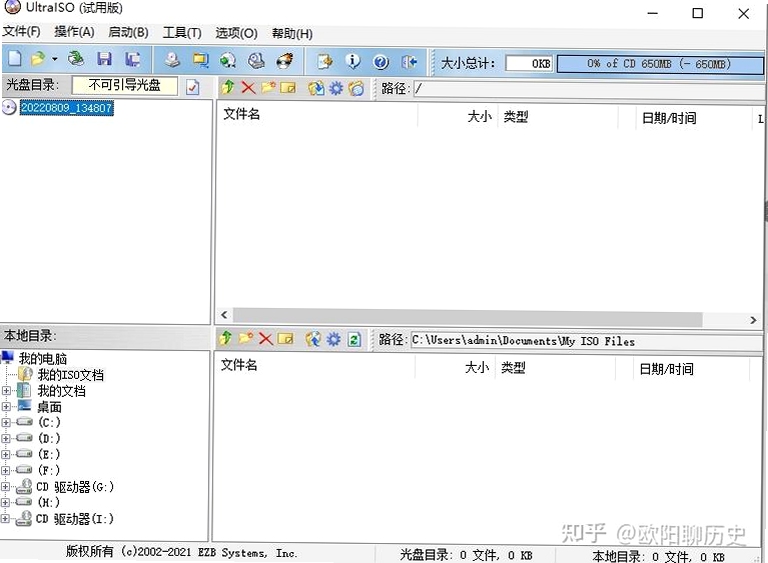Click the 0KB total size field
Viewport: 768px width, 563px height.
pos(529,63)
